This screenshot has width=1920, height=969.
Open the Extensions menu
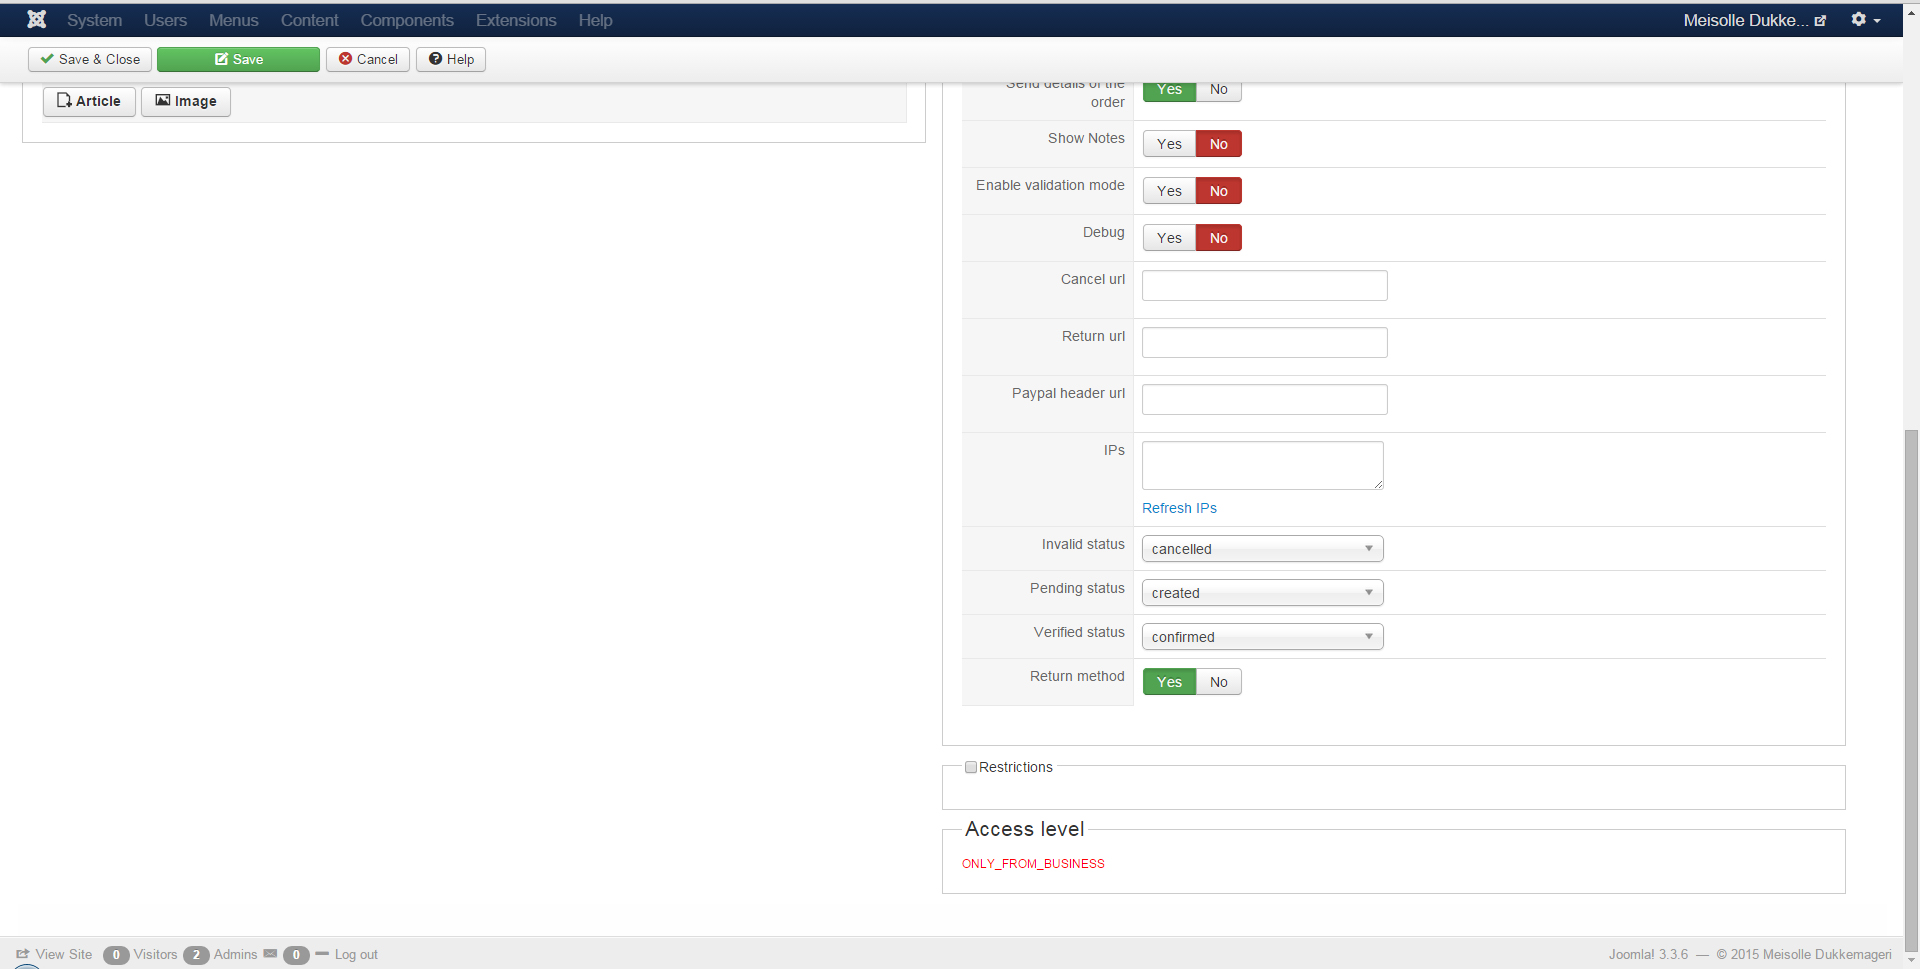click(x=516, y=20)
